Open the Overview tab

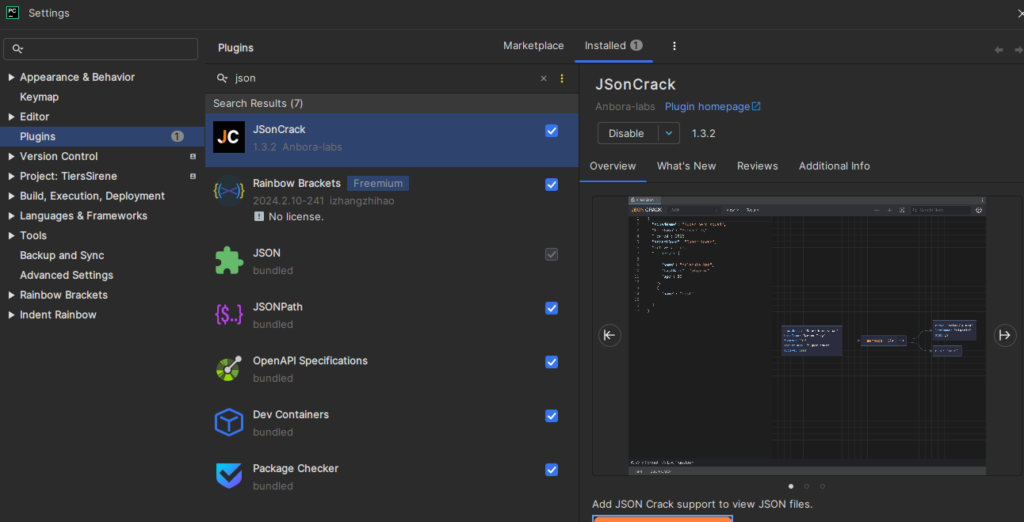tap(613, 166)
